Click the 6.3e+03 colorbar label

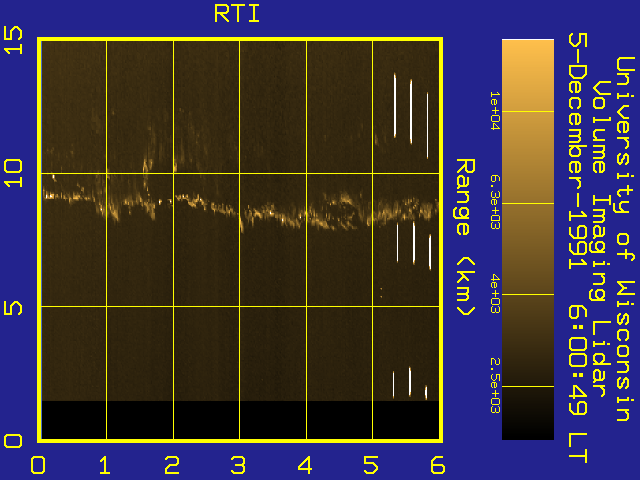[x=495, y=202]
